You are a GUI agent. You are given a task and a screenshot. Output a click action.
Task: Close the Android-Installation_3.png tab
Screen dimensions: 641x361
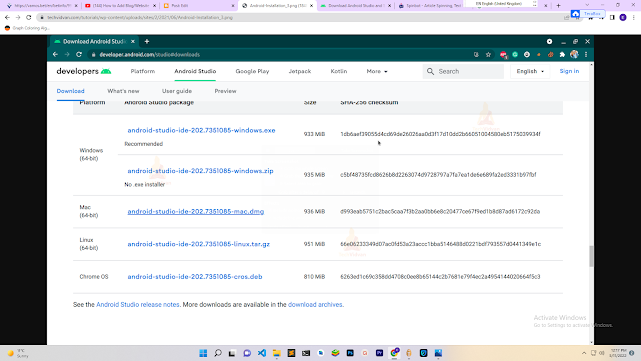(x=312, y=6)
